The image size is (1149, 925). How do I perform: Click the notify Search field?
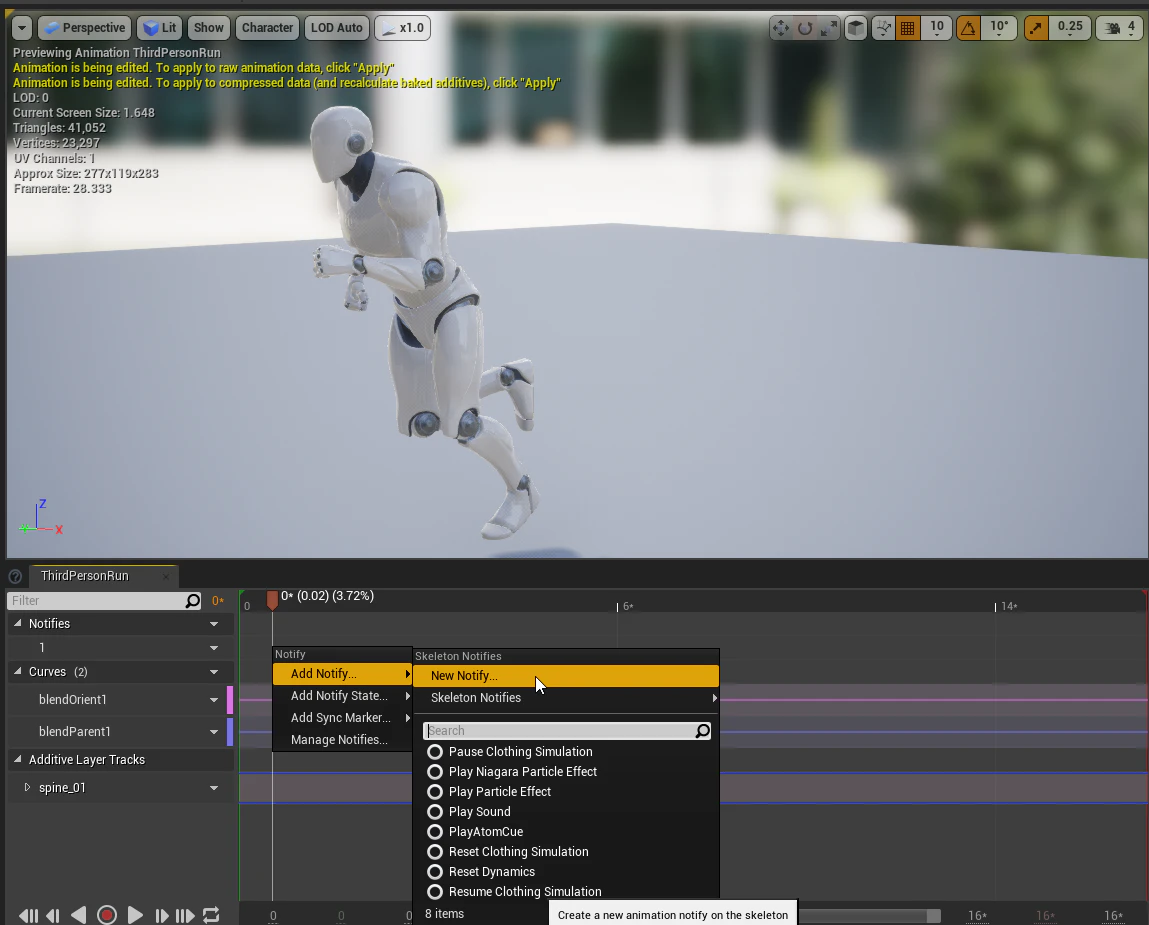click(x=561, y=731)
